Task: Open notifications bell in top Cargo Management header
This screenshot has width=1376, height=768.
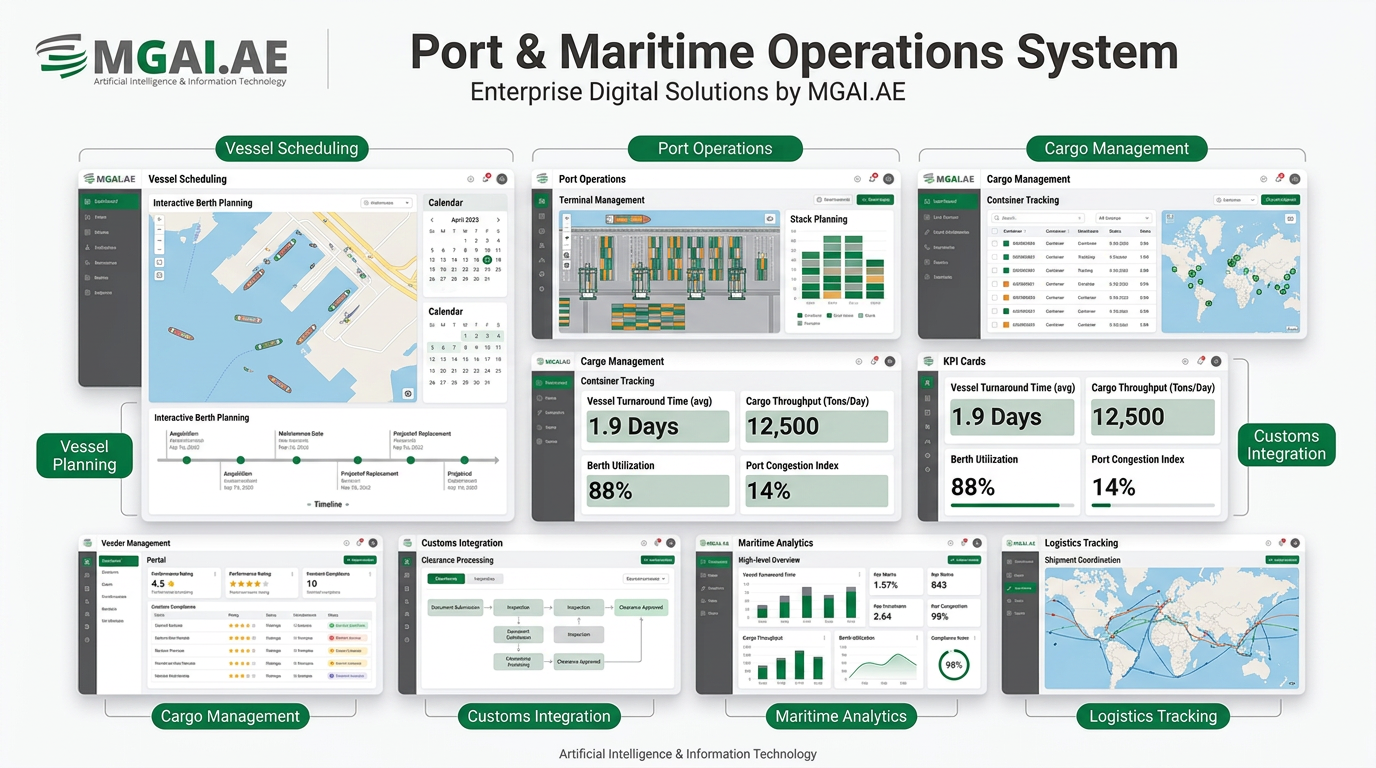Action: (x=1280, y=178)
